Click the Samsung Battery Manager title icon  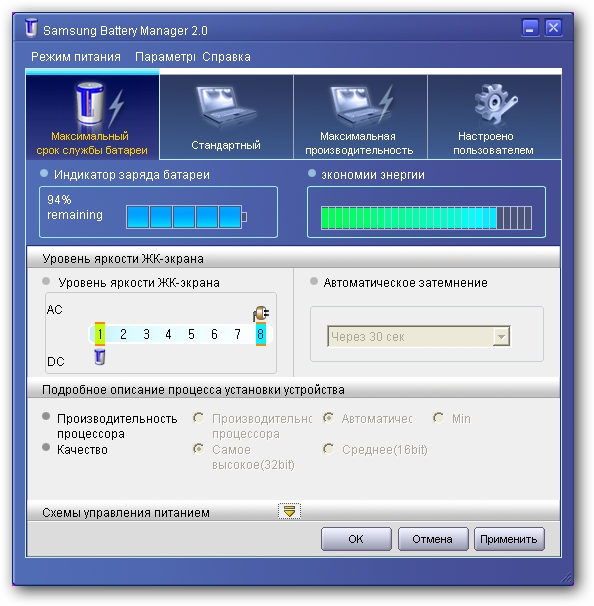pyautogui.click(x=31, y=27)
